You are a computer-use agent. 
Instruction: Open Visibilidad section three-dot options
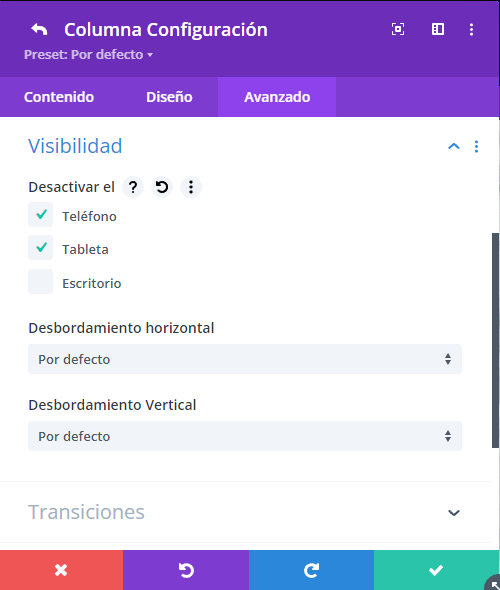pos(476,146)
